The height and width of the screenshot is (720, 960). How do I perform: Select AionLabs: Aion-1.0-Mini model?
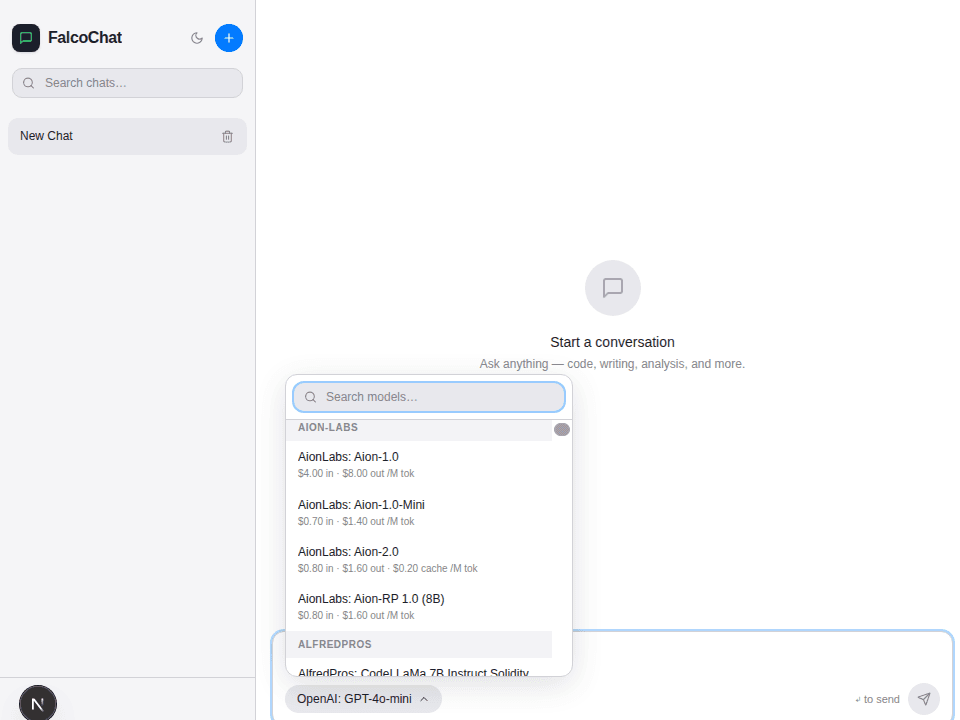coord(419,512)
